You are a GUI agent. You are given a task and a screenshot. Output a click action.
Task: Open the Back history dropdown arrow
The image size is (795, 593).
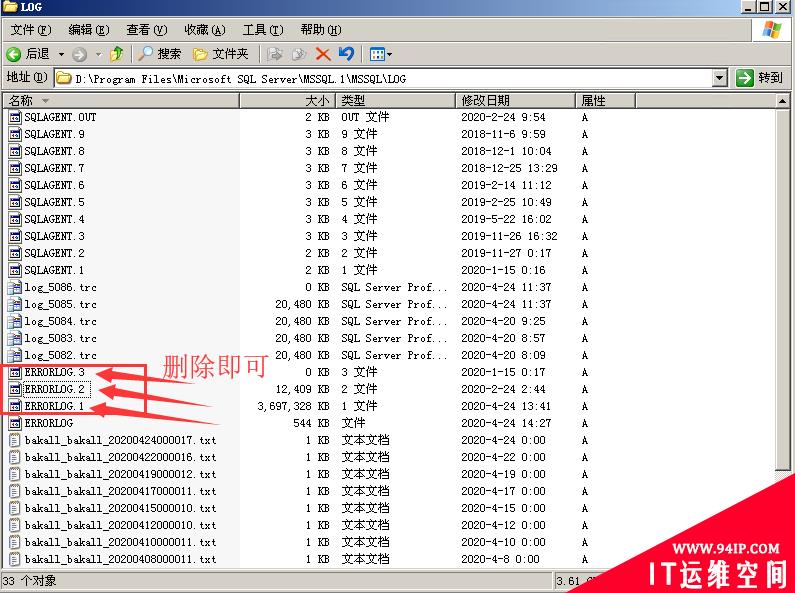pos(61,54)
